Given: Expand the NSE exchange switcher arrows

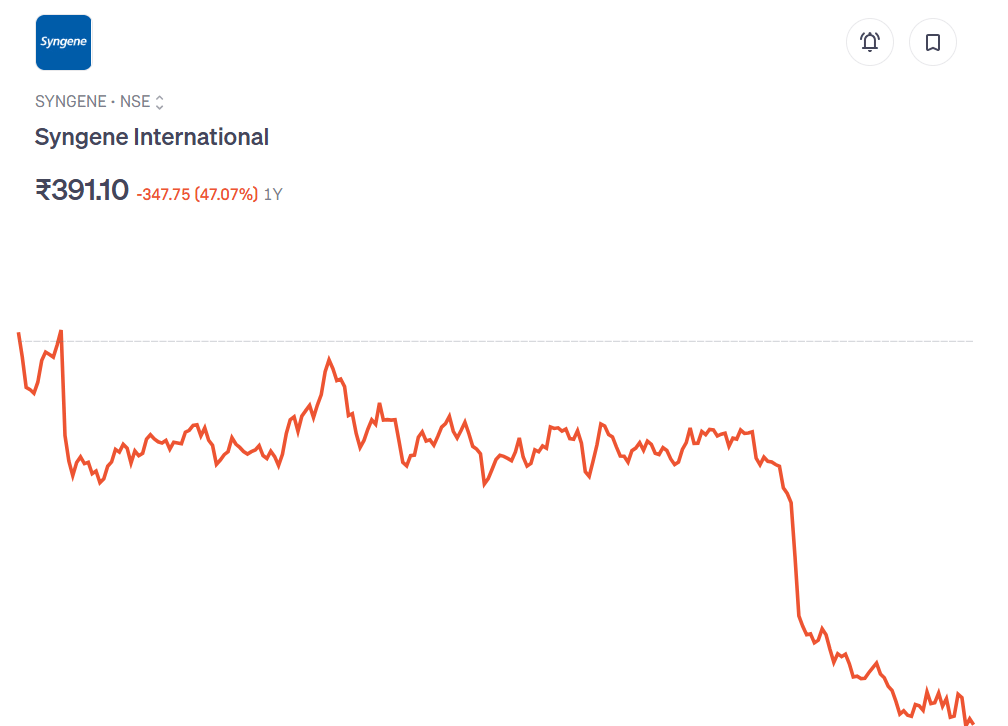Looking at the screenshot, I should pos(159,102).
